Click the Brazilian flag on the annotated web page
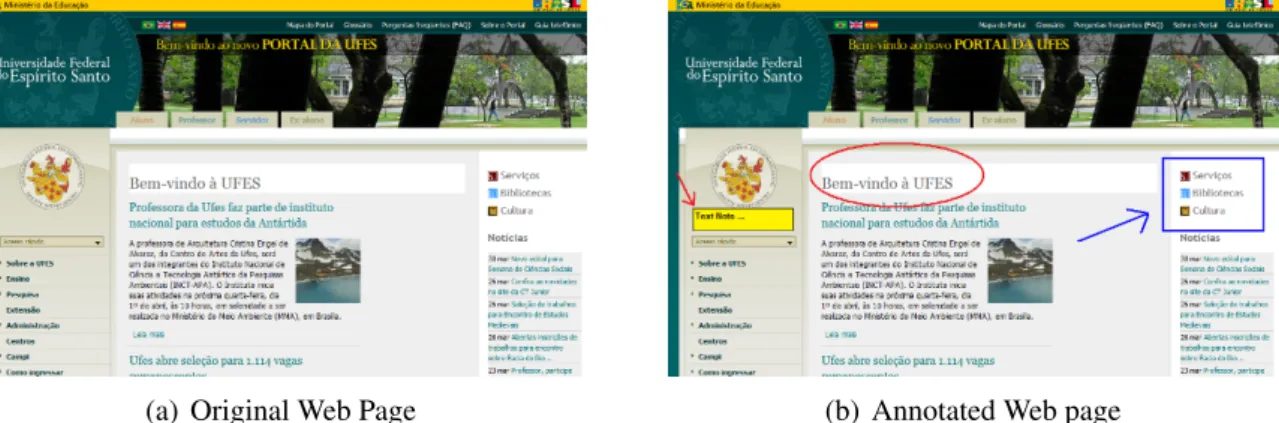The image size is (1279, 423). 840,23
